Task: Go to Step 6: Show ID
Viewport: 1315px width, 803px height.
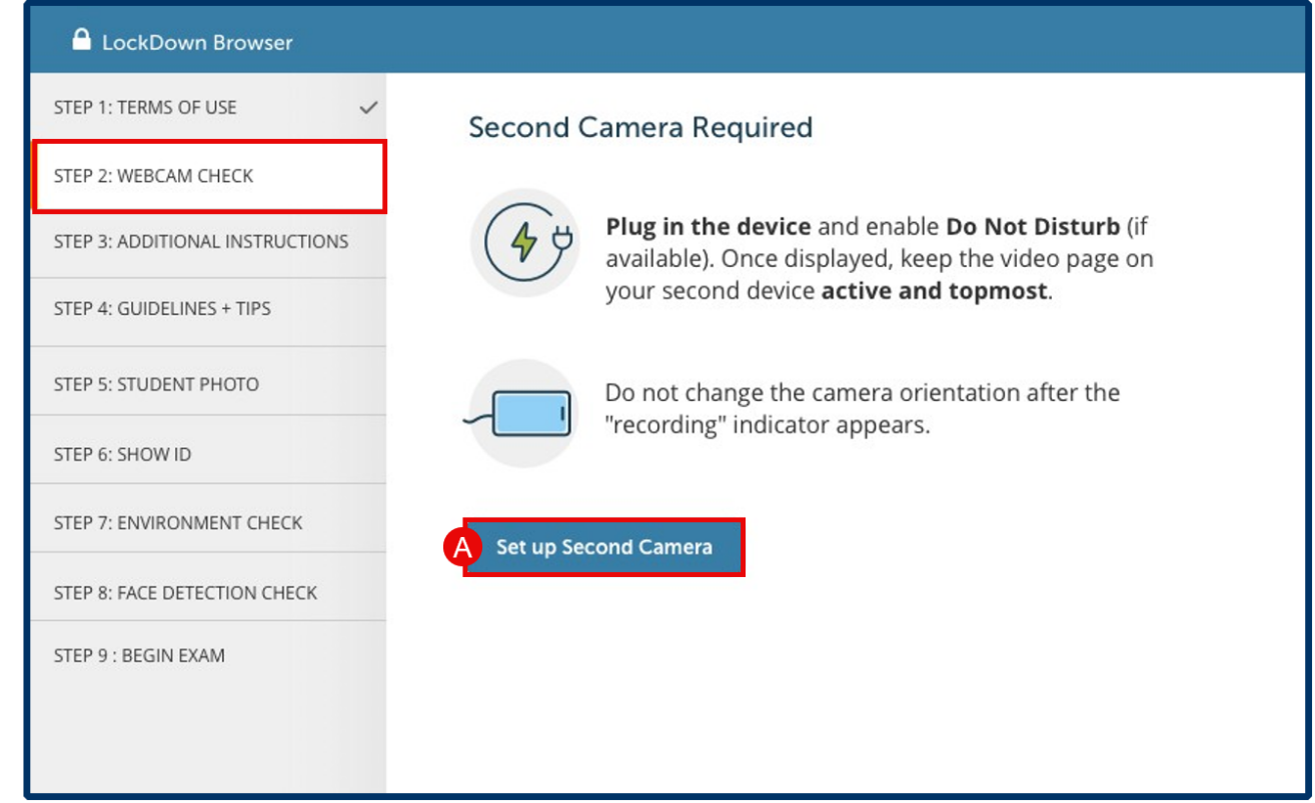Action: [x=208, y=452]
